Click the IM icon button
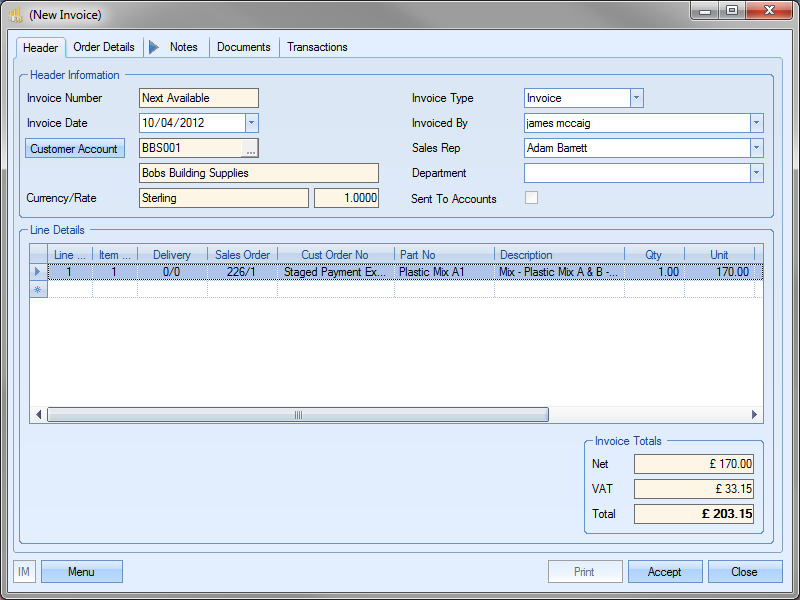 pos(25,572)
